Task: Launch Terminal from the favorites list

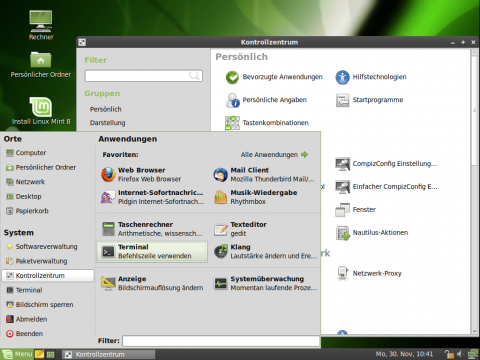Action: 152,251
